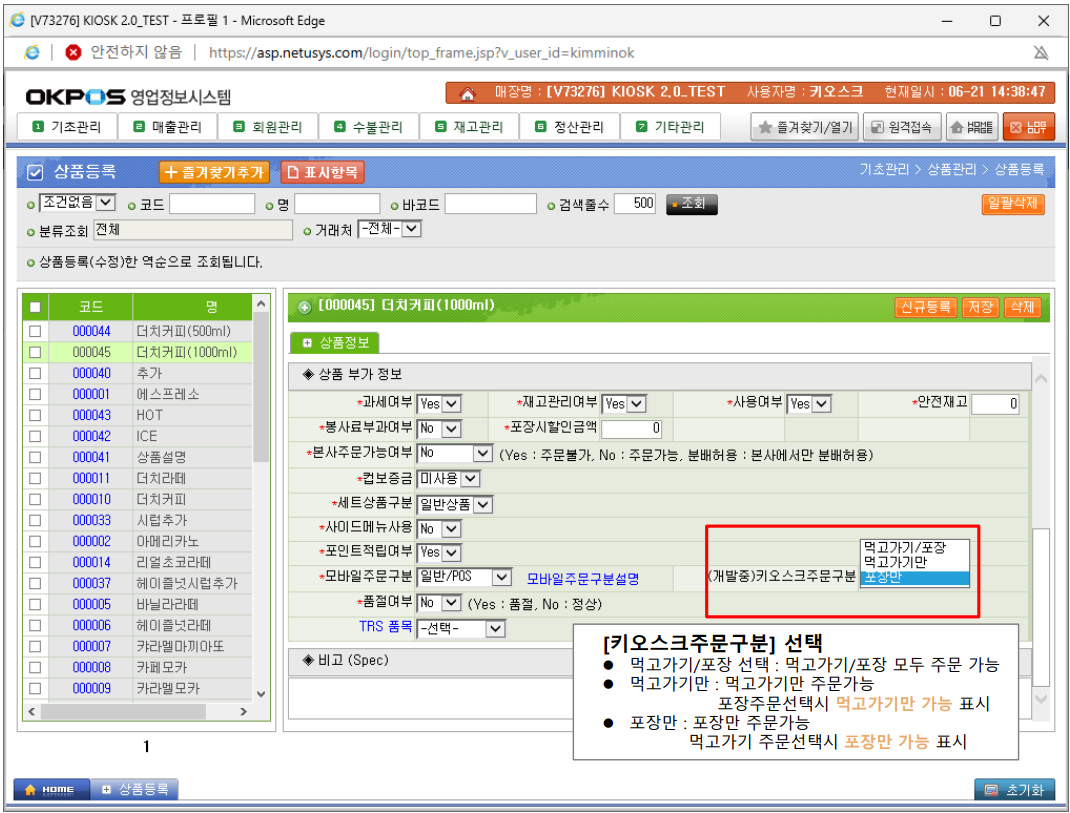
Task: Check the box for 에스프레소 row
Action: 36,394
